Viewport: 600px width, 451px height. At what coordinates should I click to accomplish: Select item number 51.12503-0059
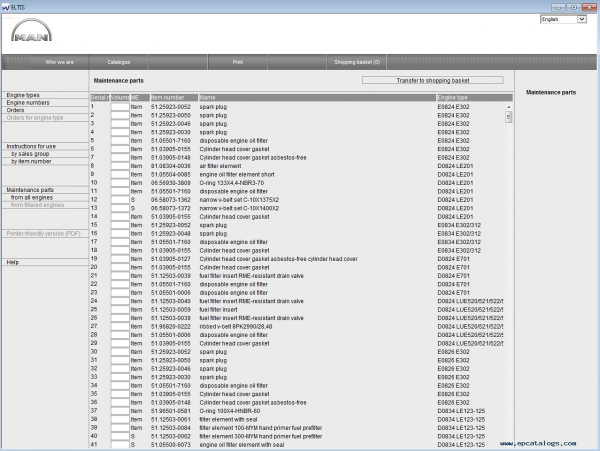[171, 309]
